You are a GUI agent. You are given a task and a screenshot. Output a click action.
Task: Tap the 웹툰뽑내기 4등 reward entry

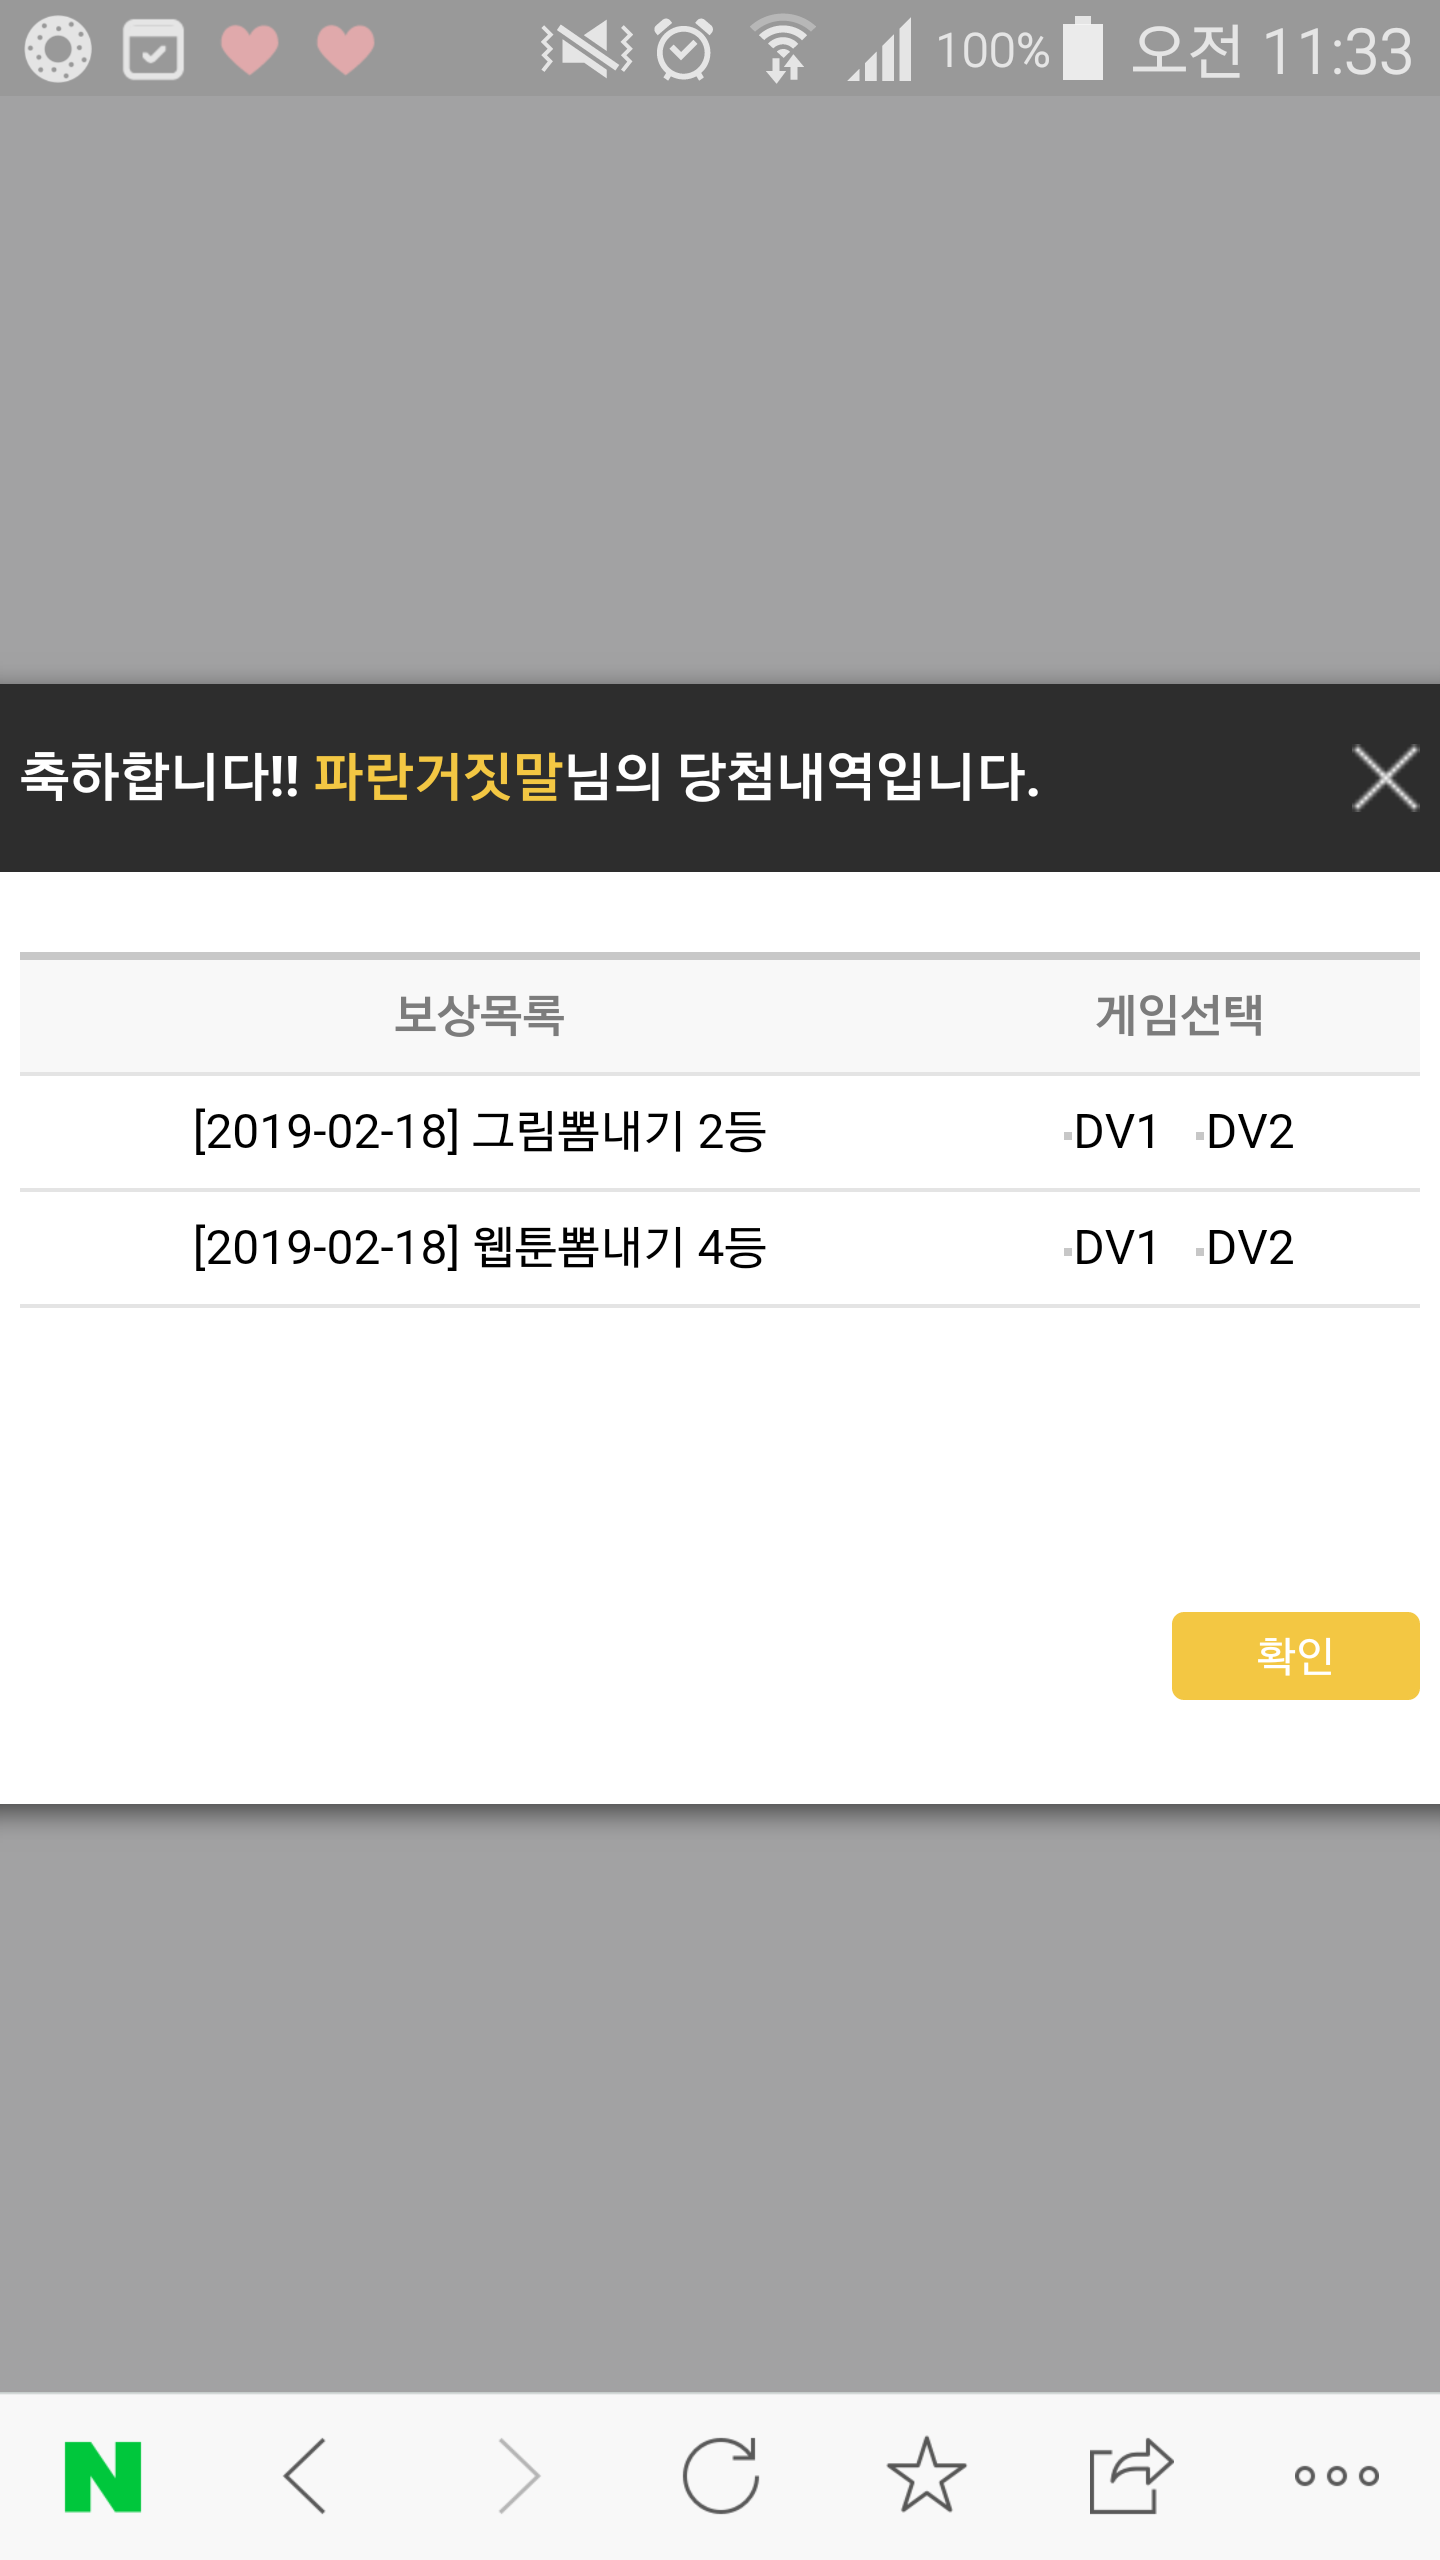(x=480, y=1248)
